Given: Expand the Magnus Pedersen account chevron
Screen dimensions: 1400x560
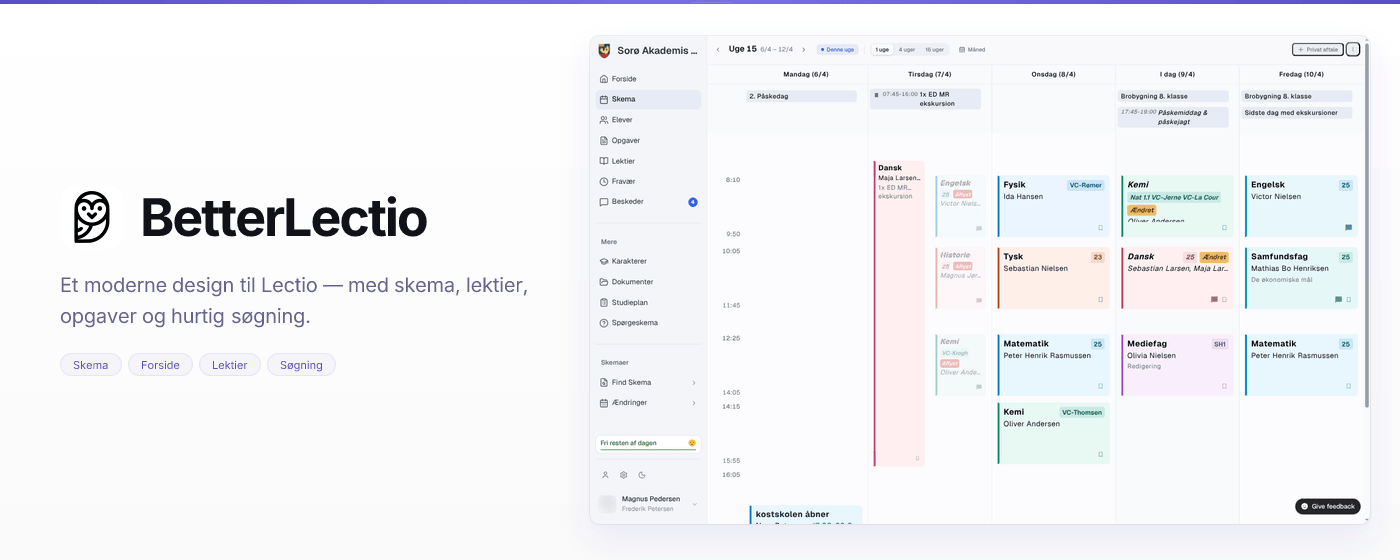Looking at the screenshot, I should 695,504.
